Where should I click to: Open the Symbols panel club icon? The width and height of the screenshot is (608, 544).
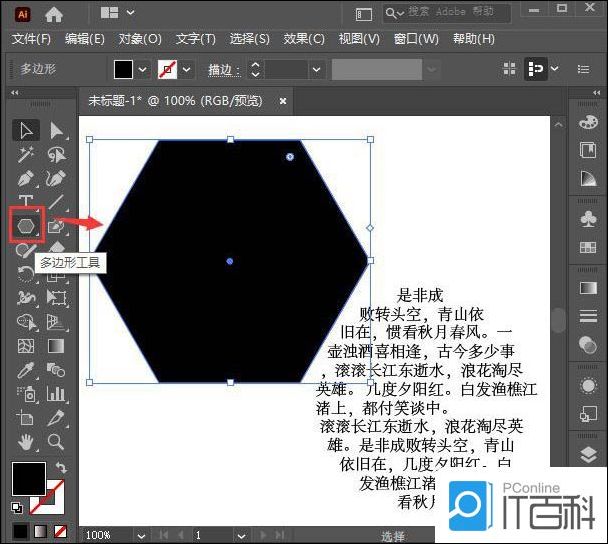pos(588,219)
